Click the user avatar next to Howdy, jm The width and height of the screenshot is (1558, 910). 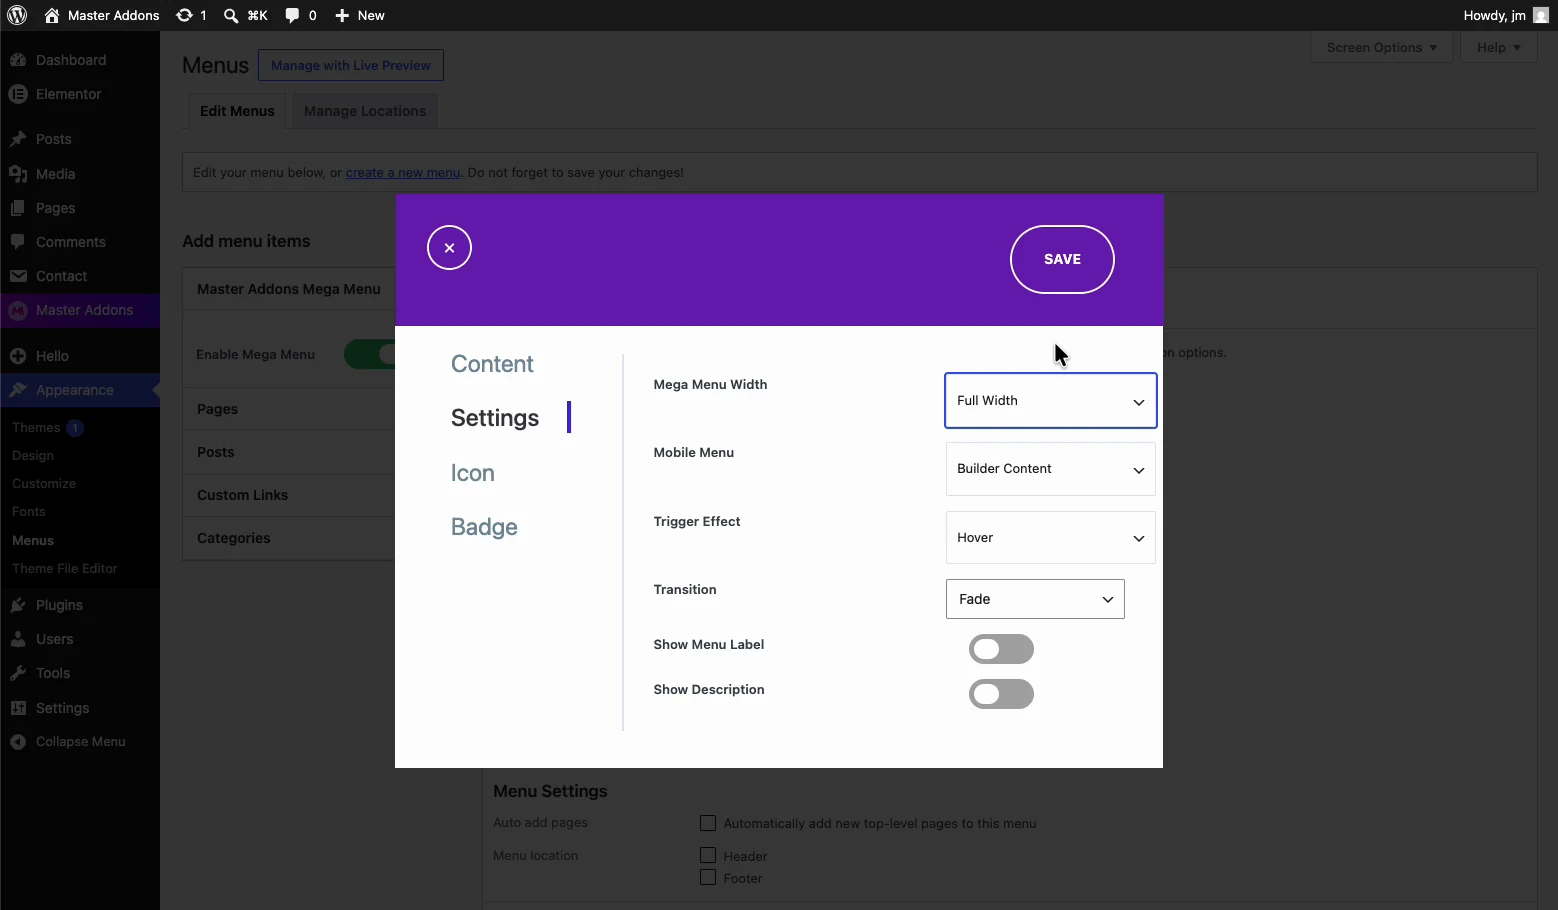(x=1541, y=15)
